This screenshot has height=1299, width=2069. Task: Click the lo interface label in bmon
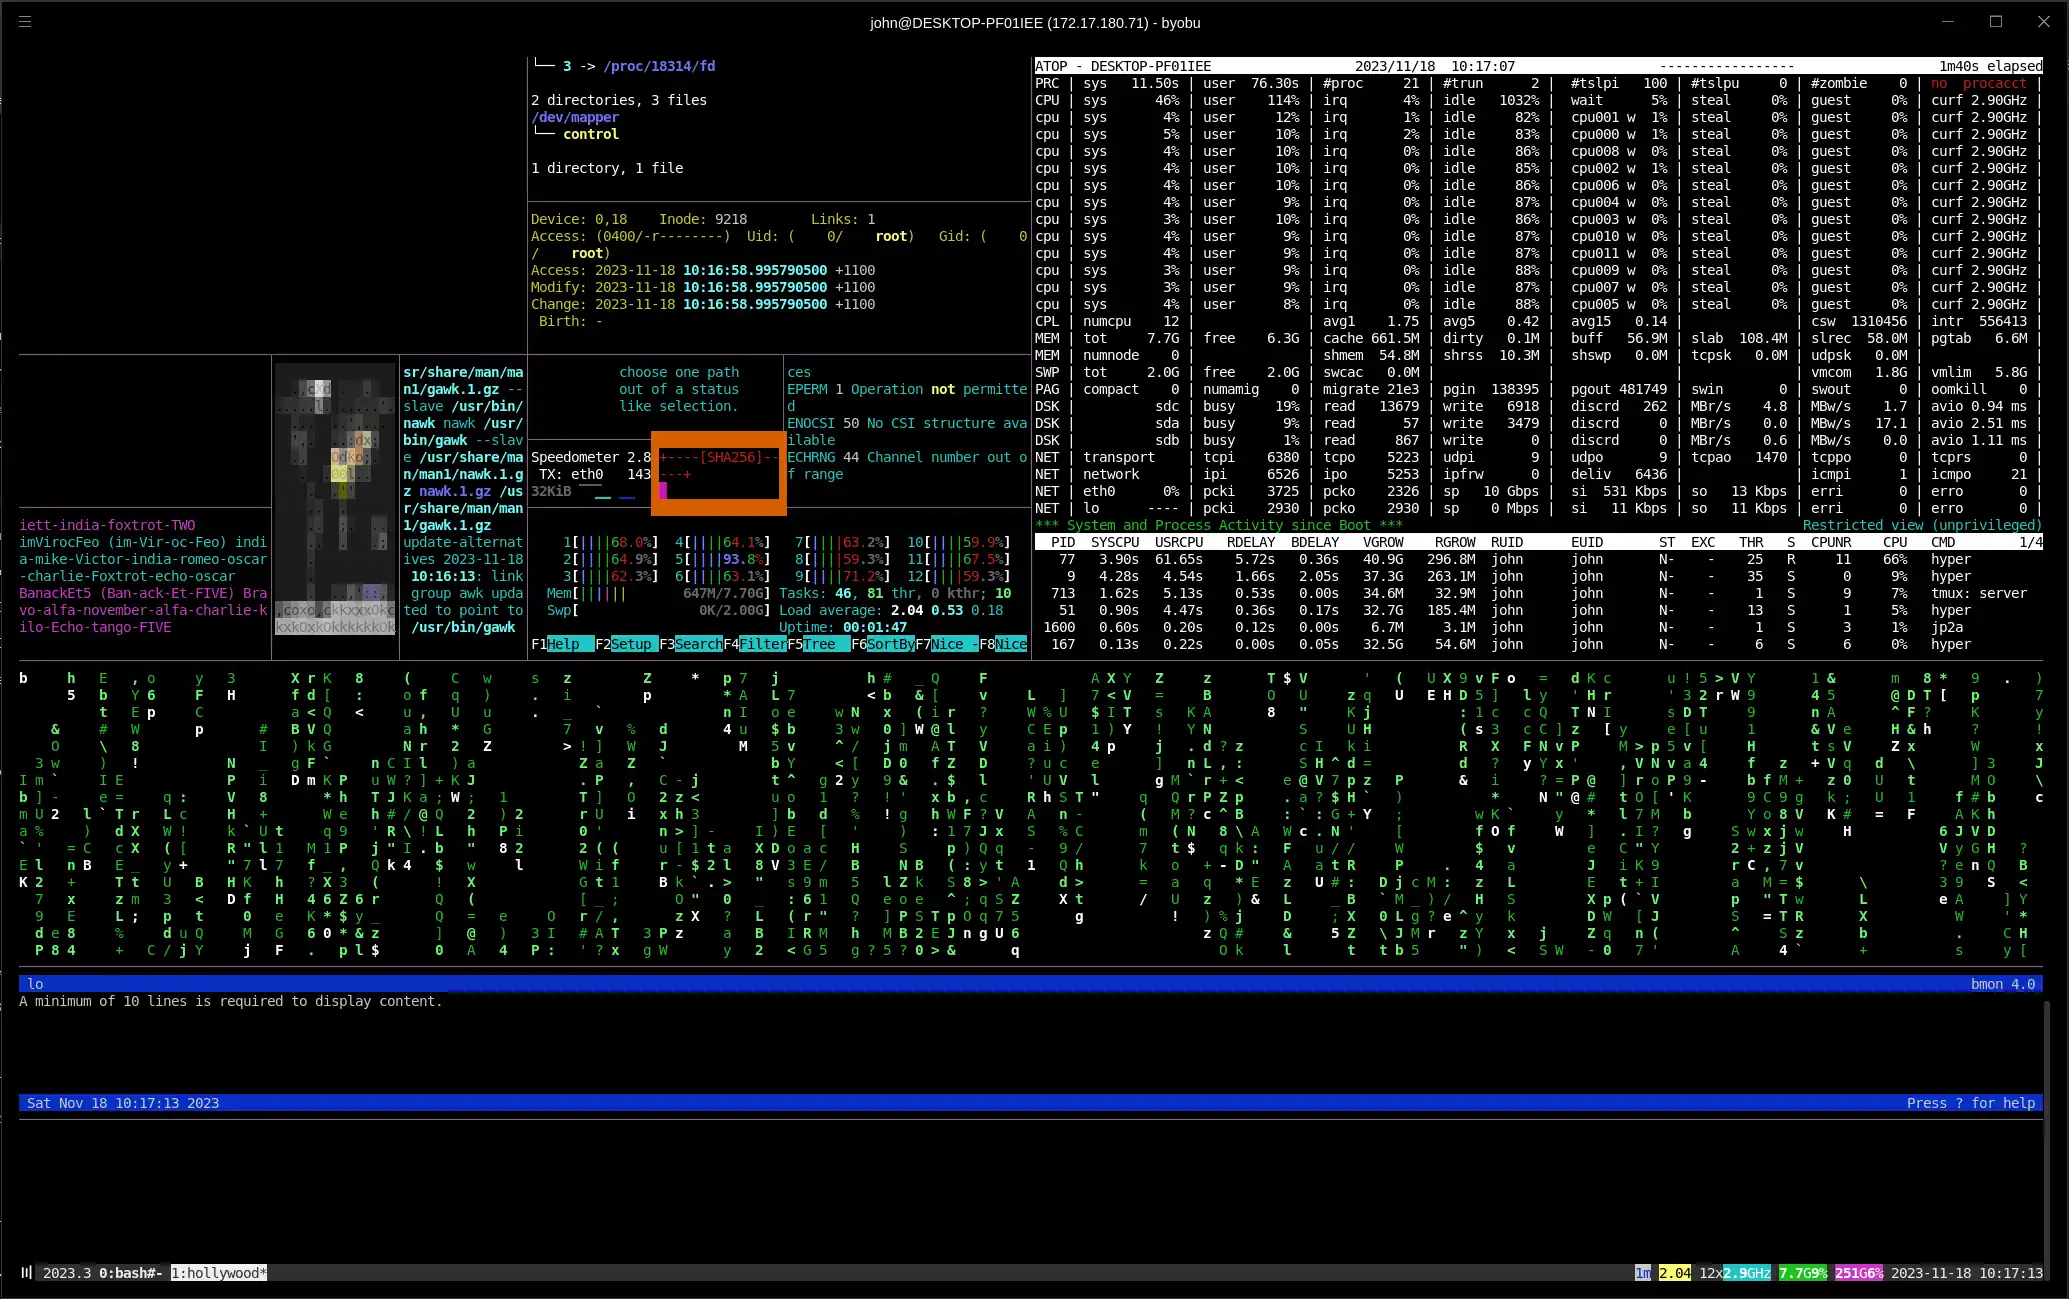pos(35,984)
